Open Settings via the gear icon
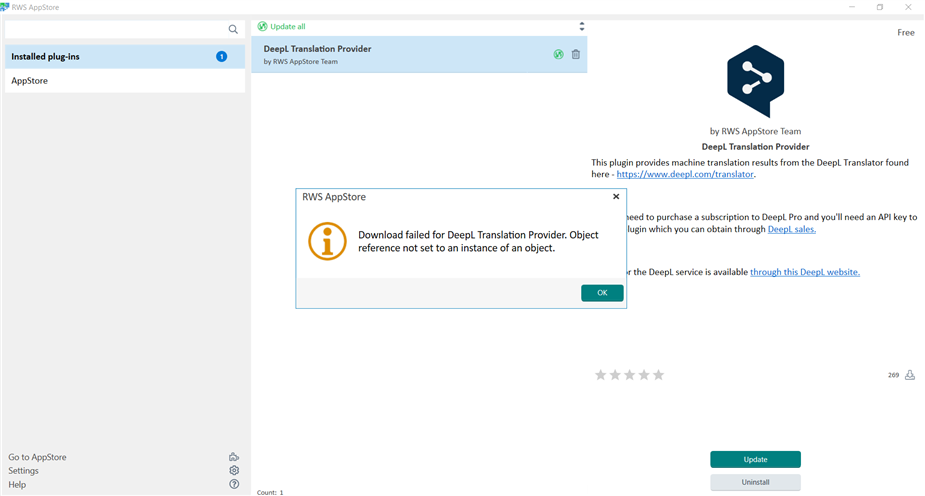This screenshot has height=496, width=925. (x=234, y=470)
